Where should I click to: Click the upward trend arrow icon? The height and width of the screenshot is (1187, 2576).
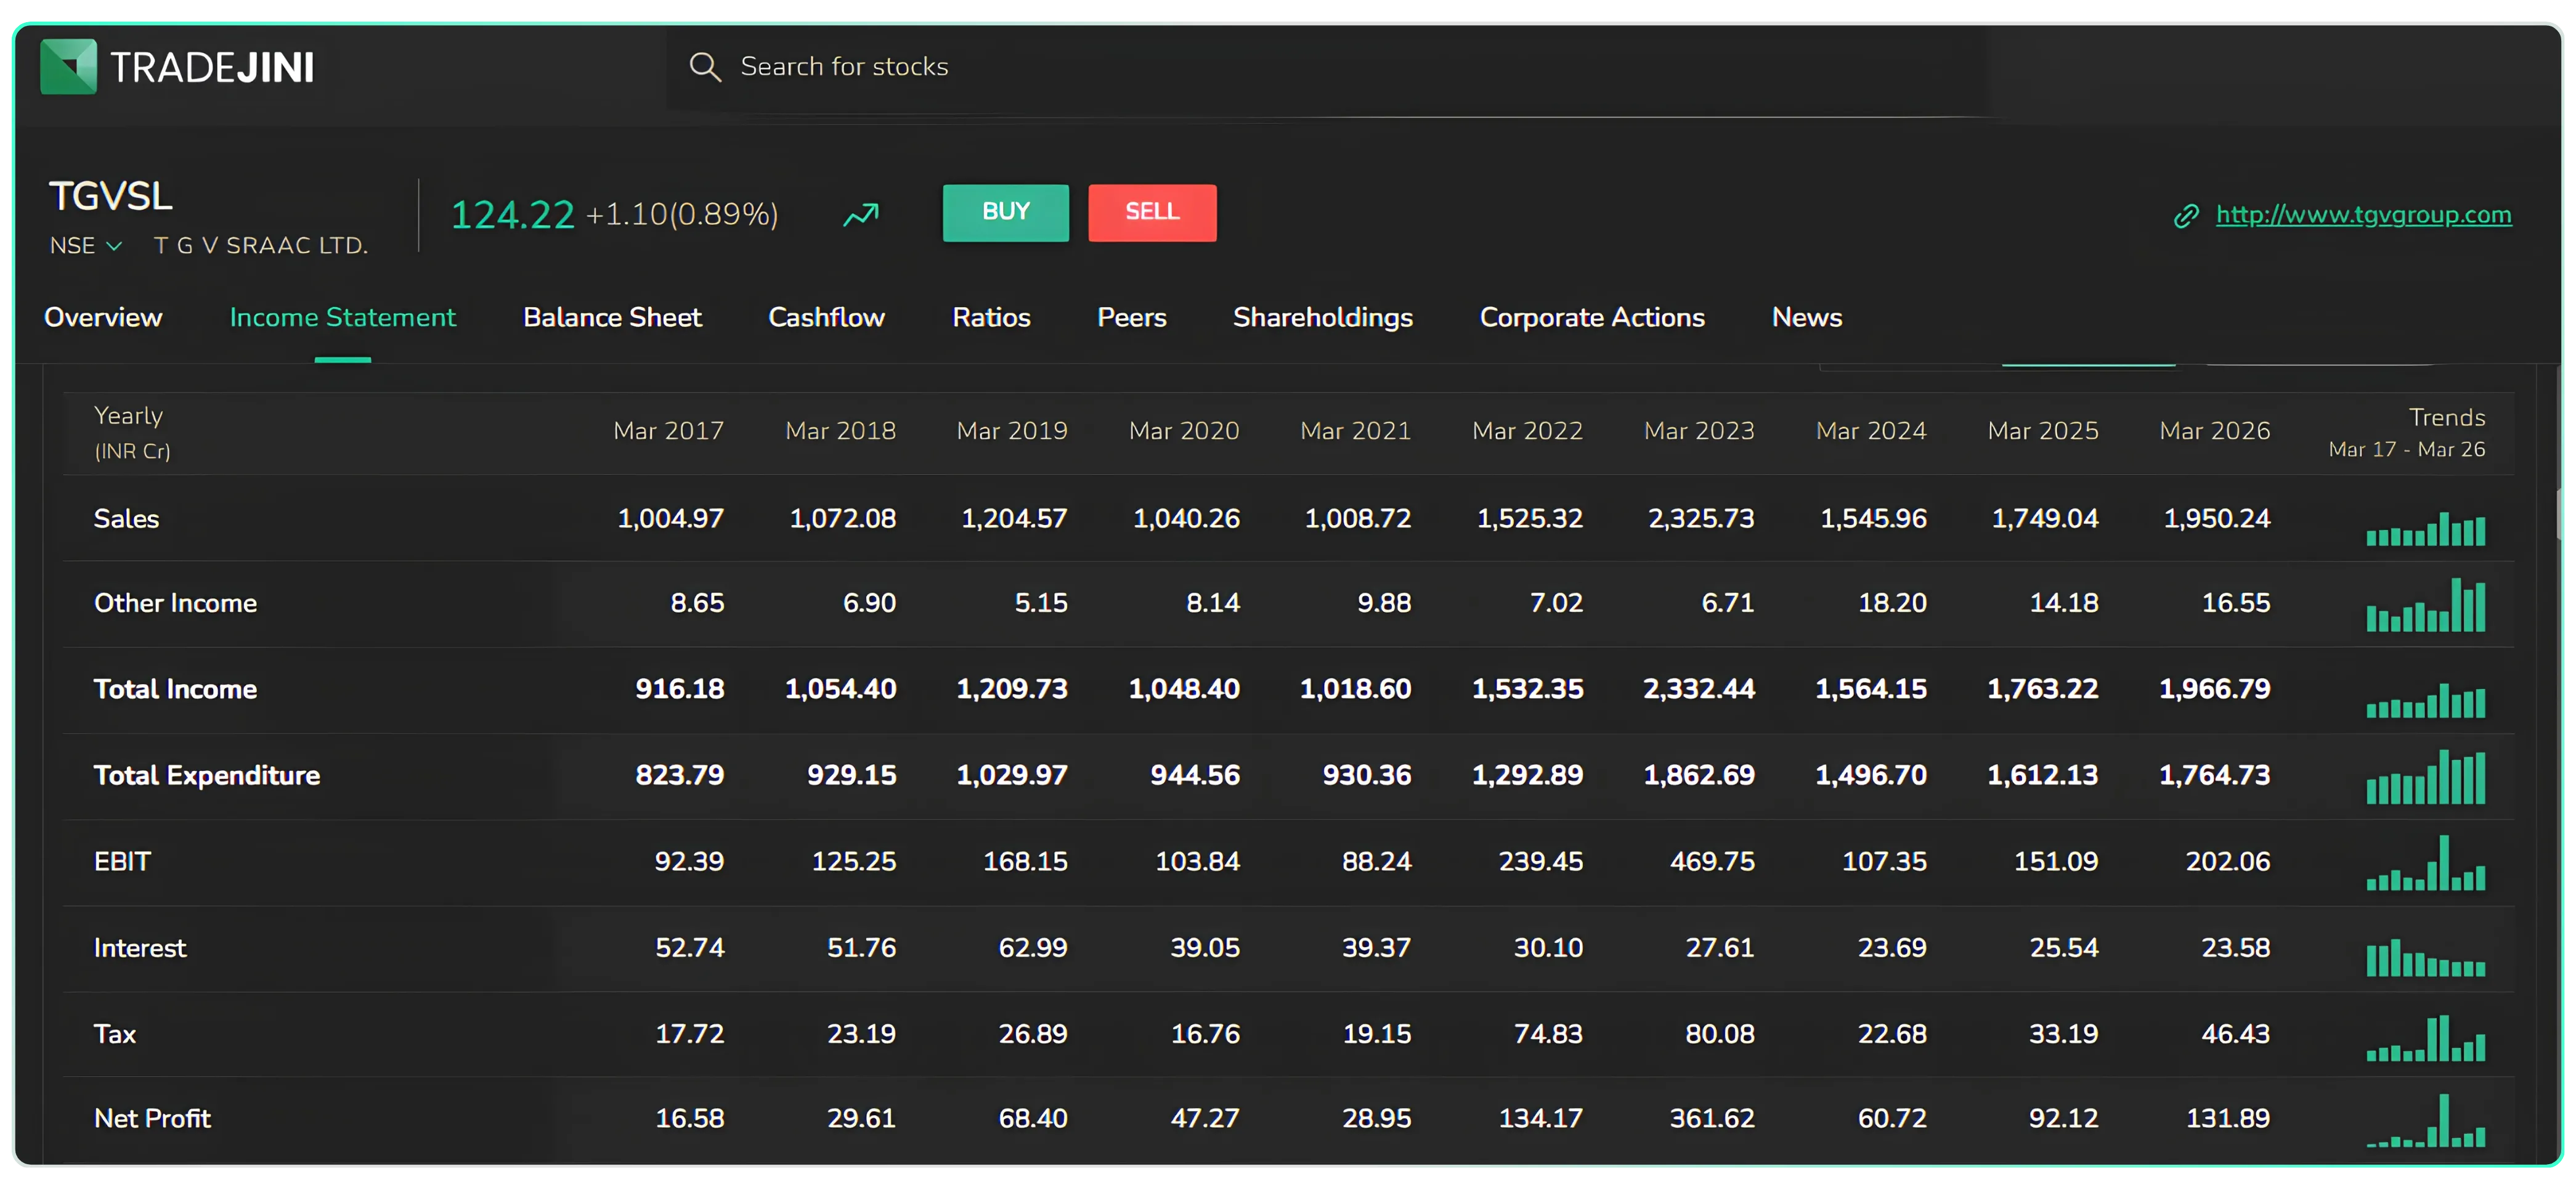click(860, 214)
